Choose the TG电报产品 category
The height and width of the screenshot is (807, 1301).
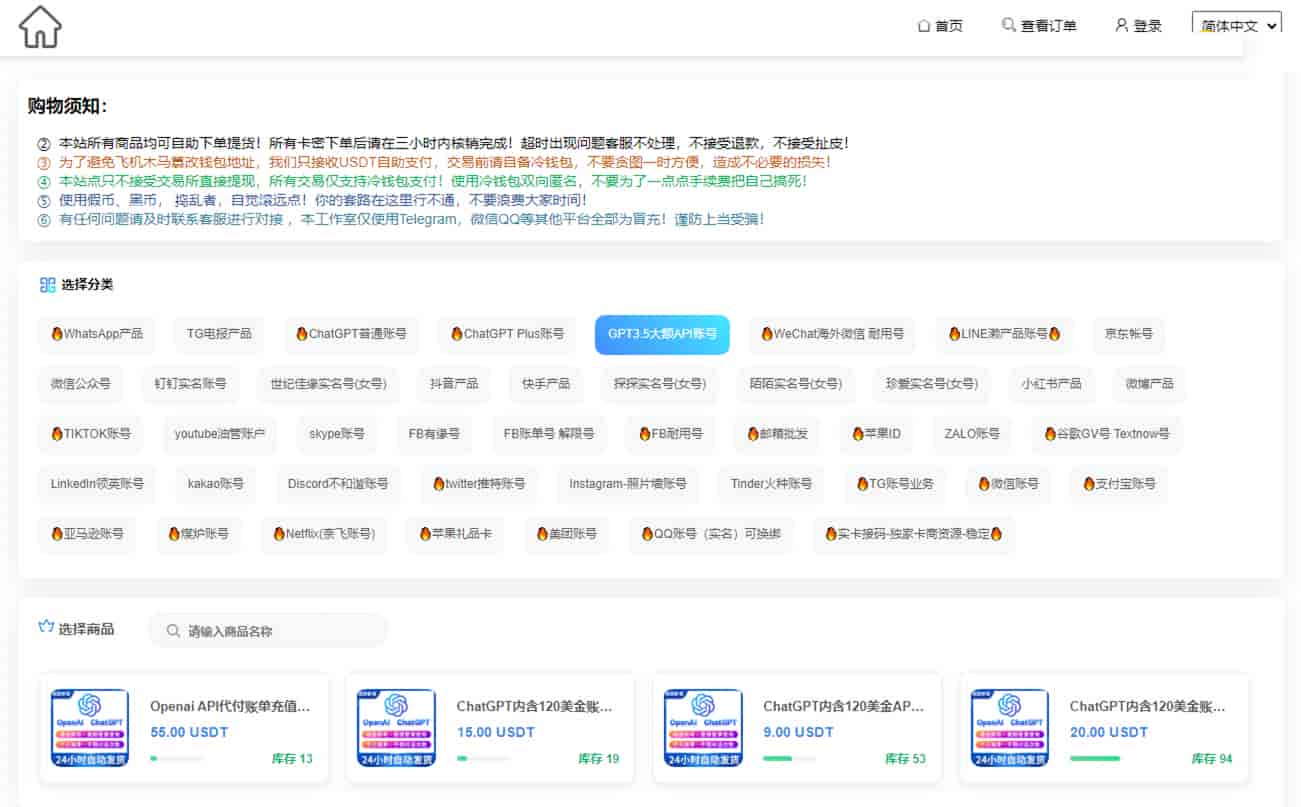point(219,334)
